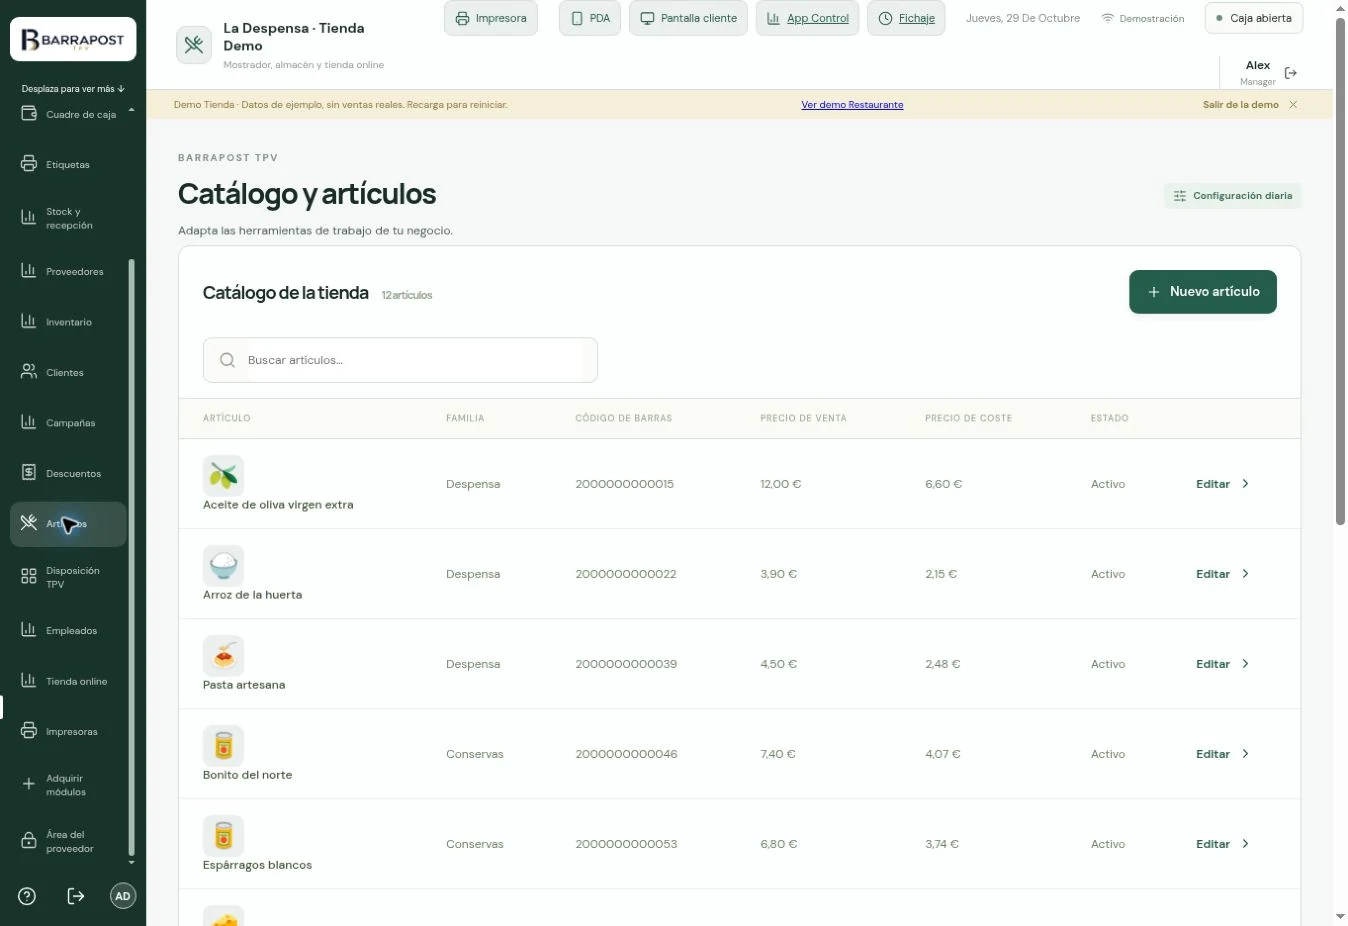The width and height of the screenshot is (1348, 926).
Task: Open the AD user avatar
Action: [123, 896]
